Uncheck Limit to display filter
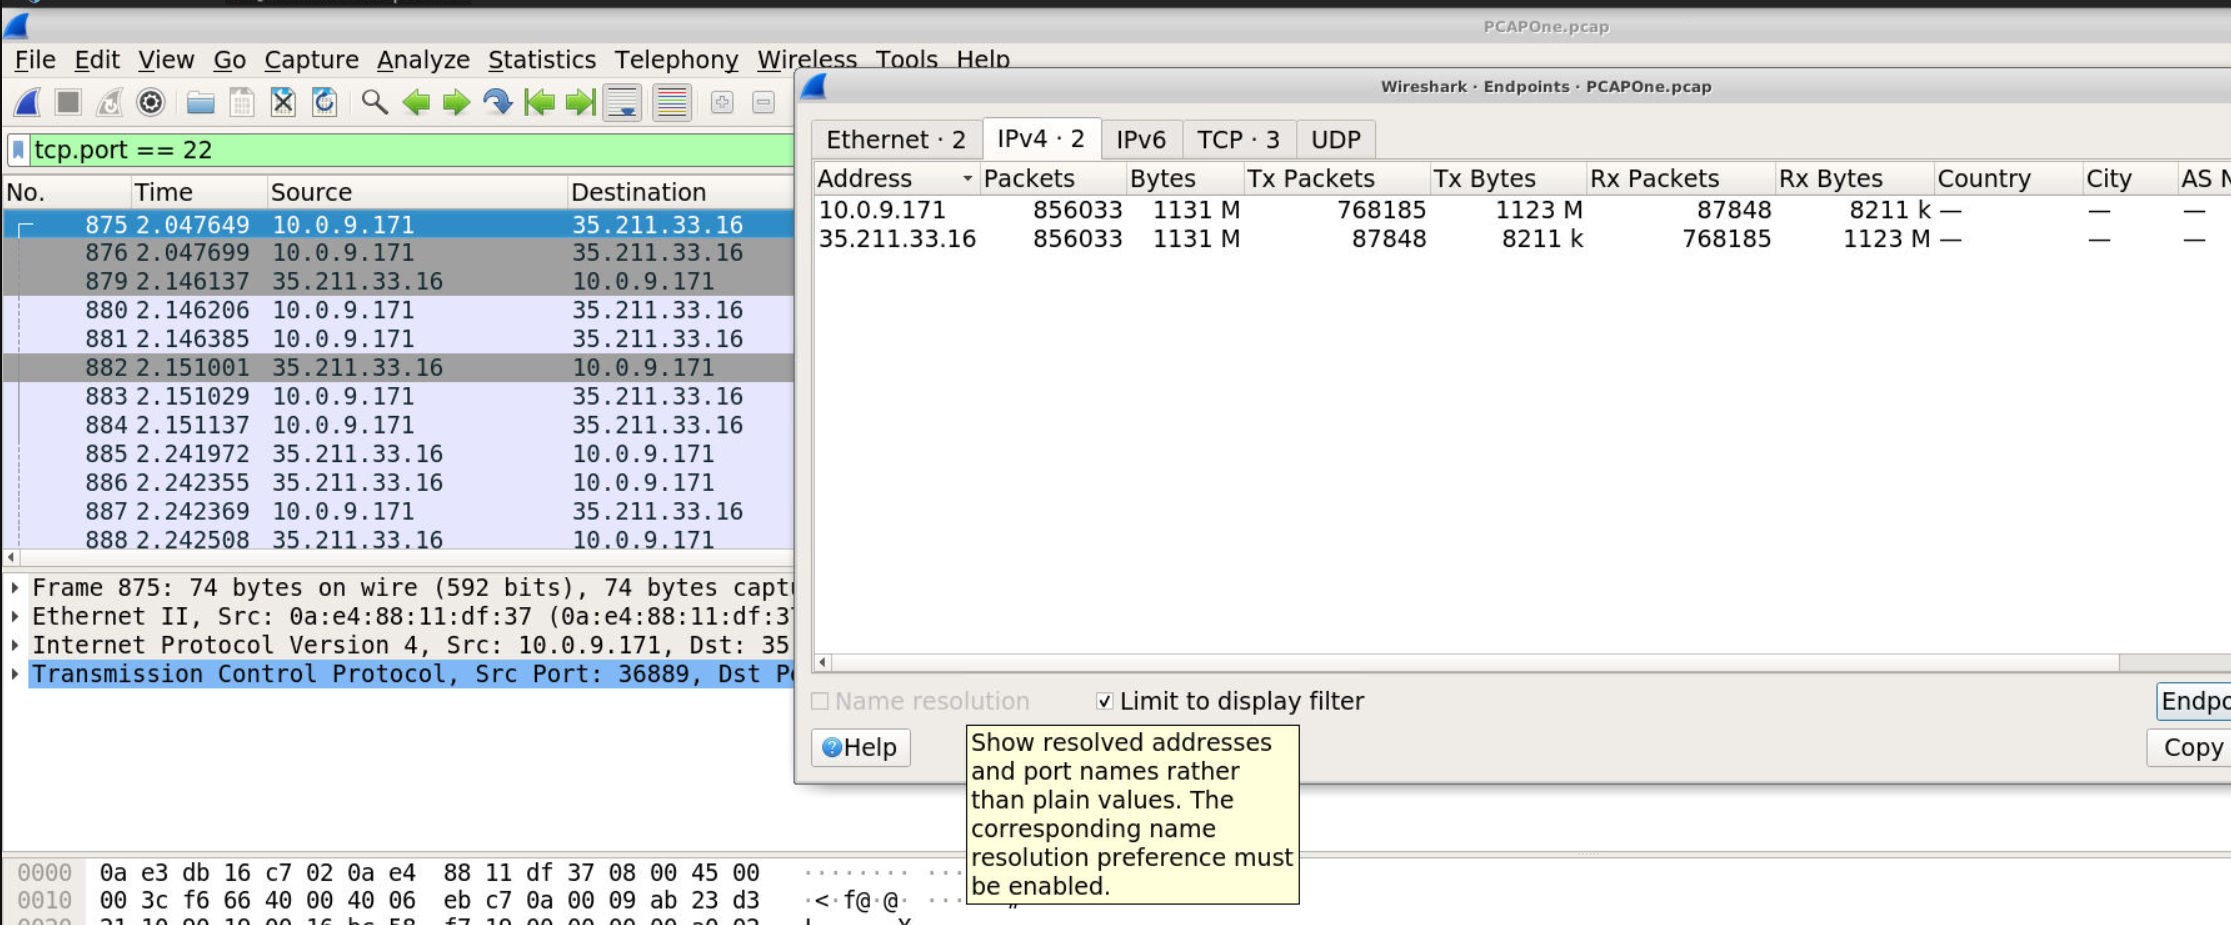Viewport: 2231px width, 925px height. pyautogui.click(x=1104, y=701)
